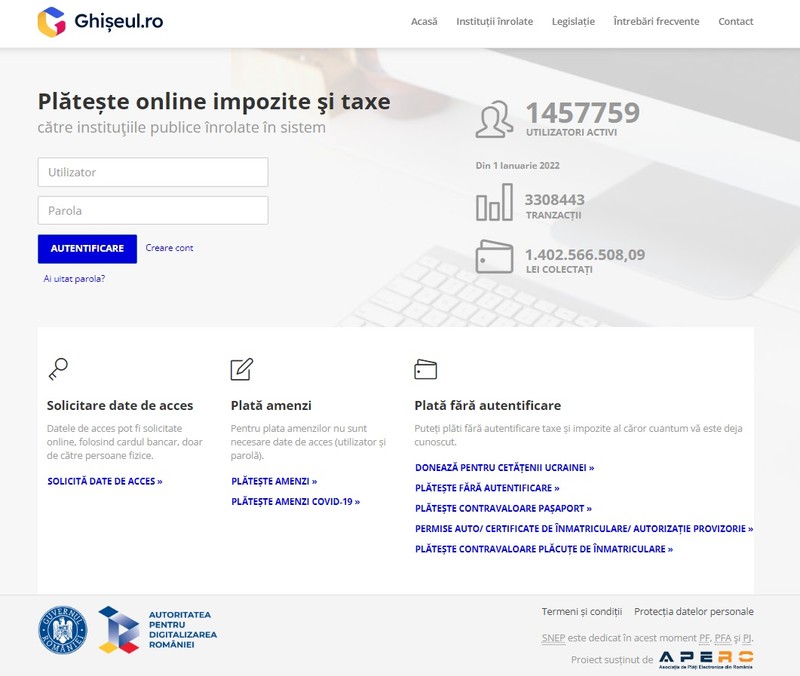The image size is (800, 676).
Task: Open Plătește contravaloare pașaport link
Action: pos(503,508)
